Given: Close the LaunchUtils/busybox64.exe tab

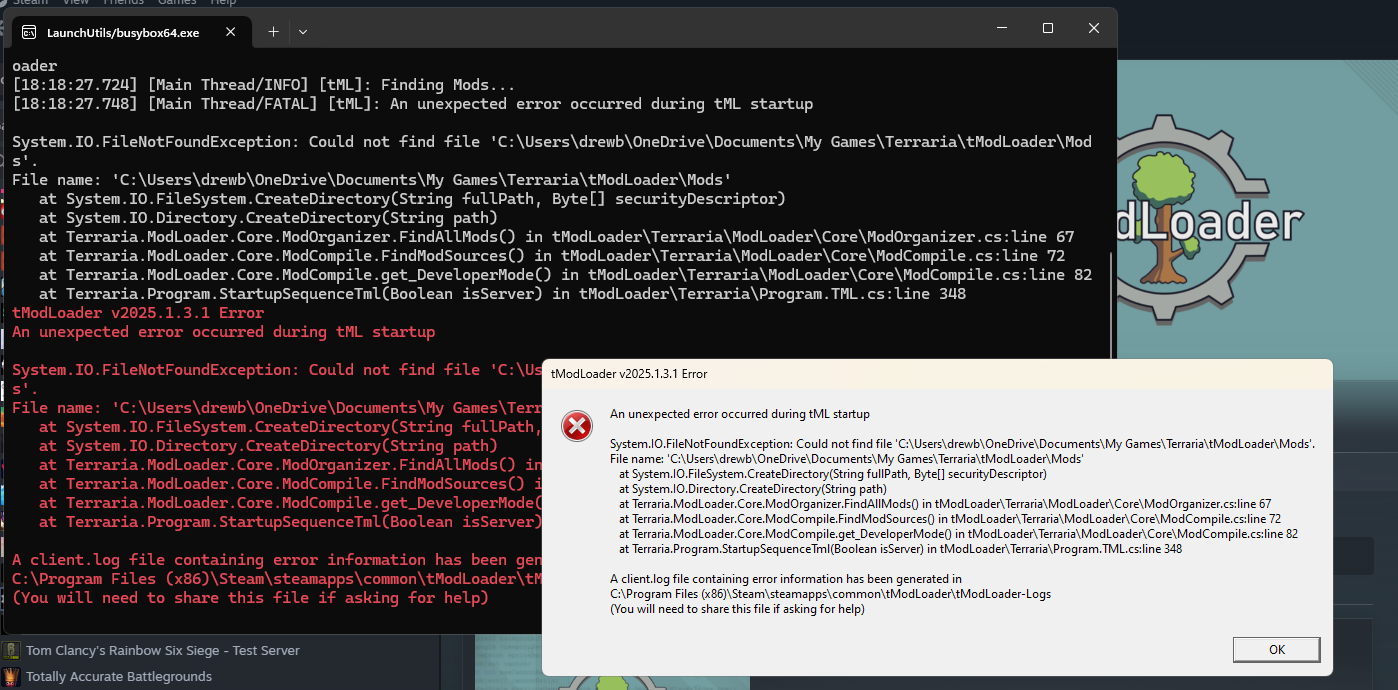Looking at the screenshot, I should pyautogui.click(x=230, y=33).
